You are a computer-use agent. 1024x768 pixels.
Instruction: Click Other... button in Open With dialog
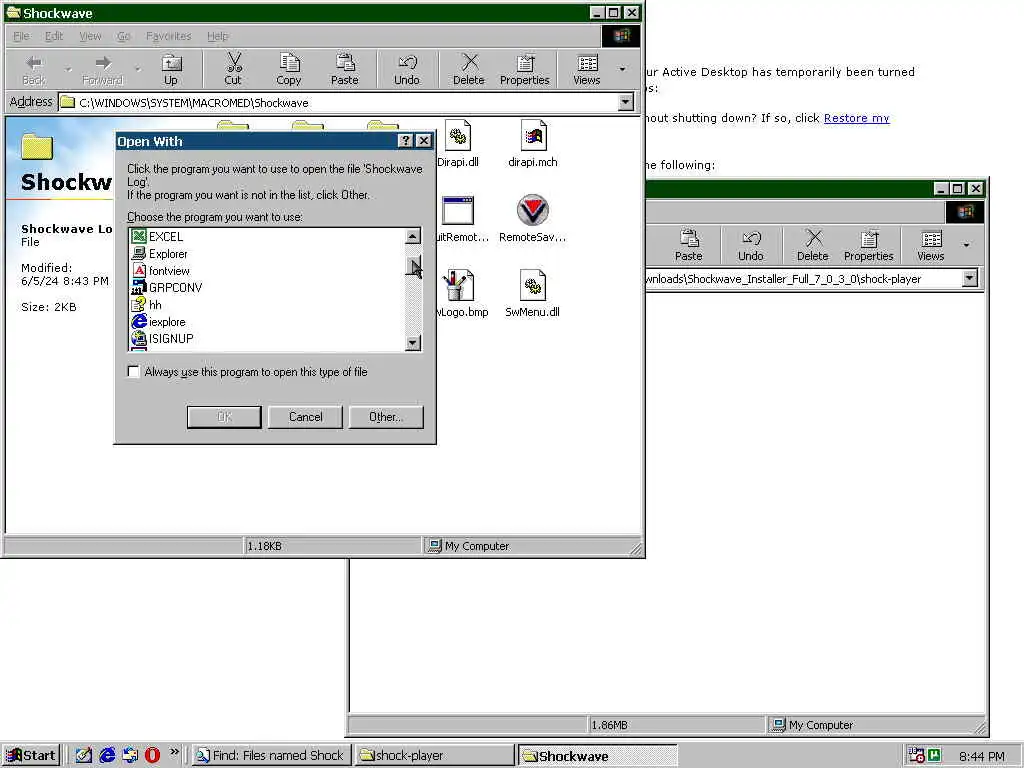click(x=386, y=417)
